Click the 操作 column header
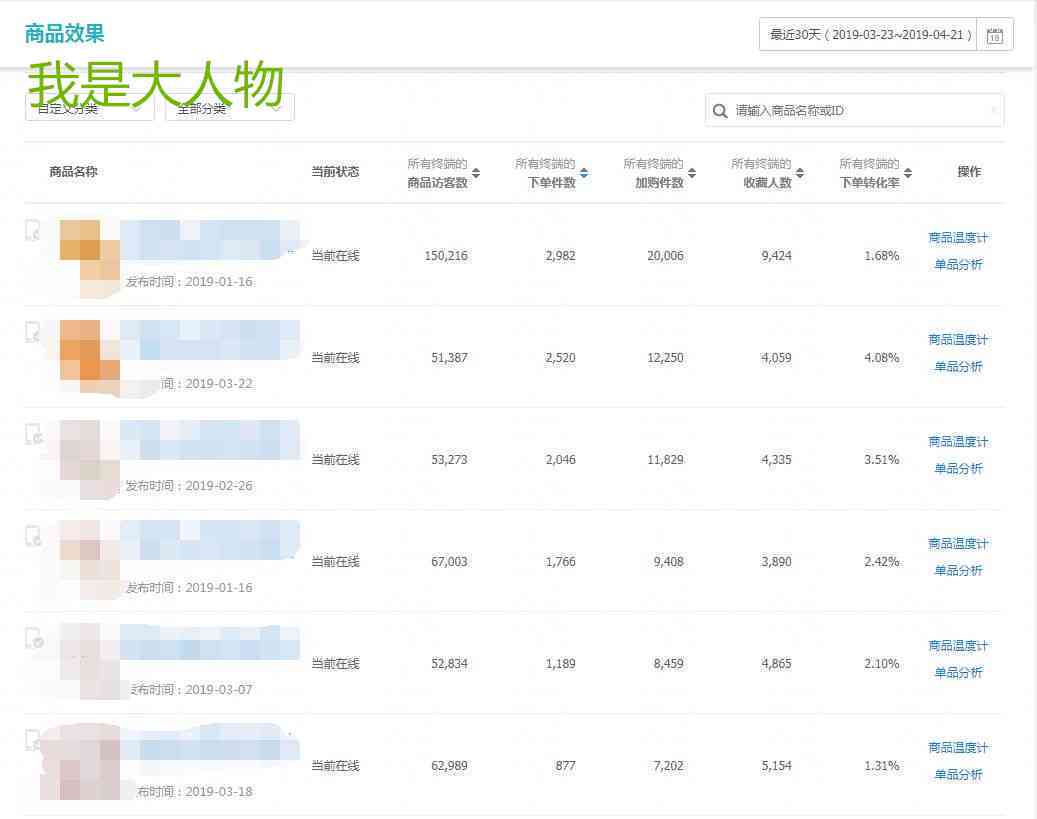Image resolution: width=1037 pixels, height=819 pixels. click(970, 172)
